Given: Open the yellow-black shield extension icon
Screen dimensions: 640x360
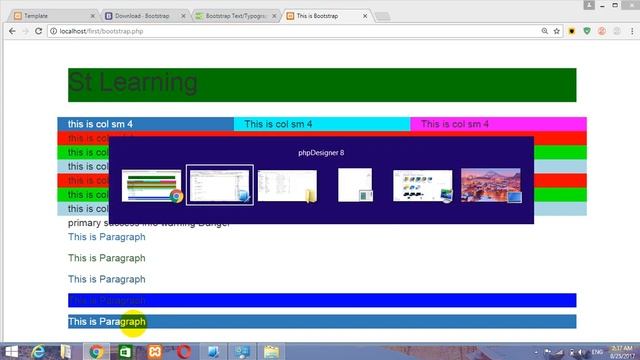Looking at the screenshot, I should [572, 31].
